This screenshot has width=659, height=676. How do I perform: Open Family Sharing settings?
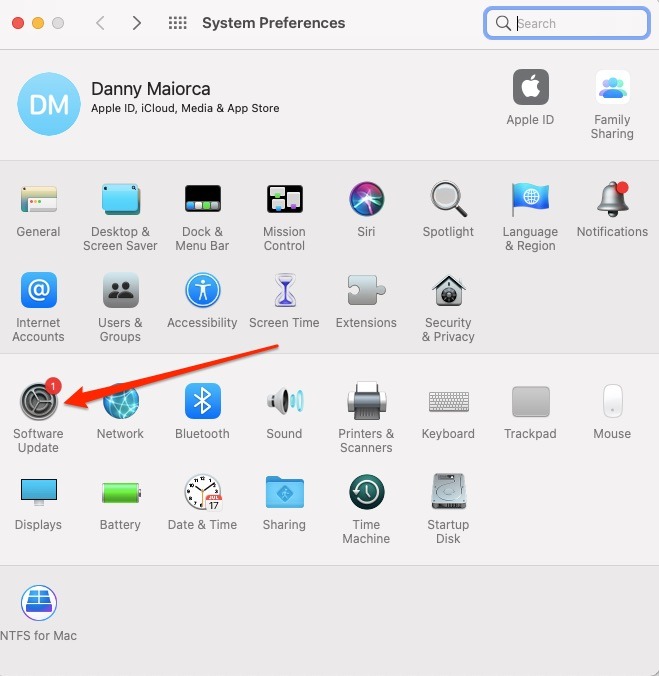tap(612, 87)
